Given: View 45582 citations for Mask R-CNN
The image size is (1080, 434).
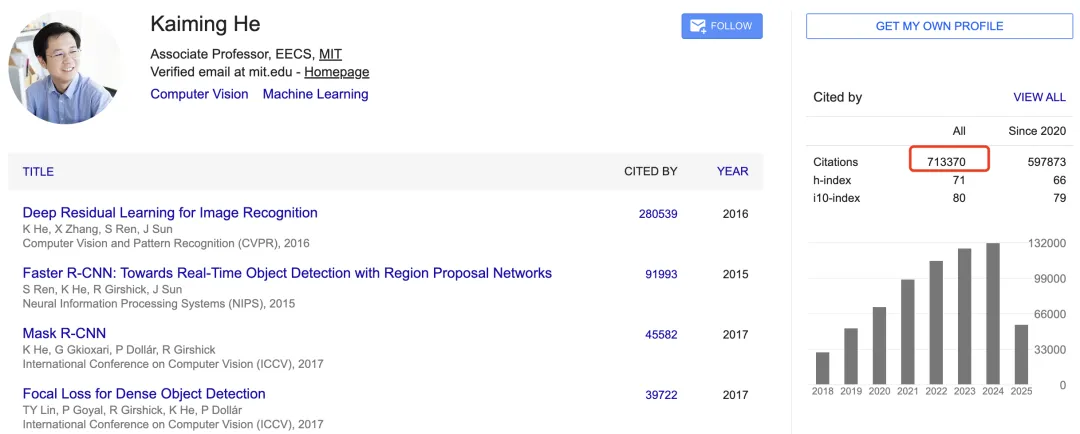Looking at the screenshot, I should click(661, 335).
